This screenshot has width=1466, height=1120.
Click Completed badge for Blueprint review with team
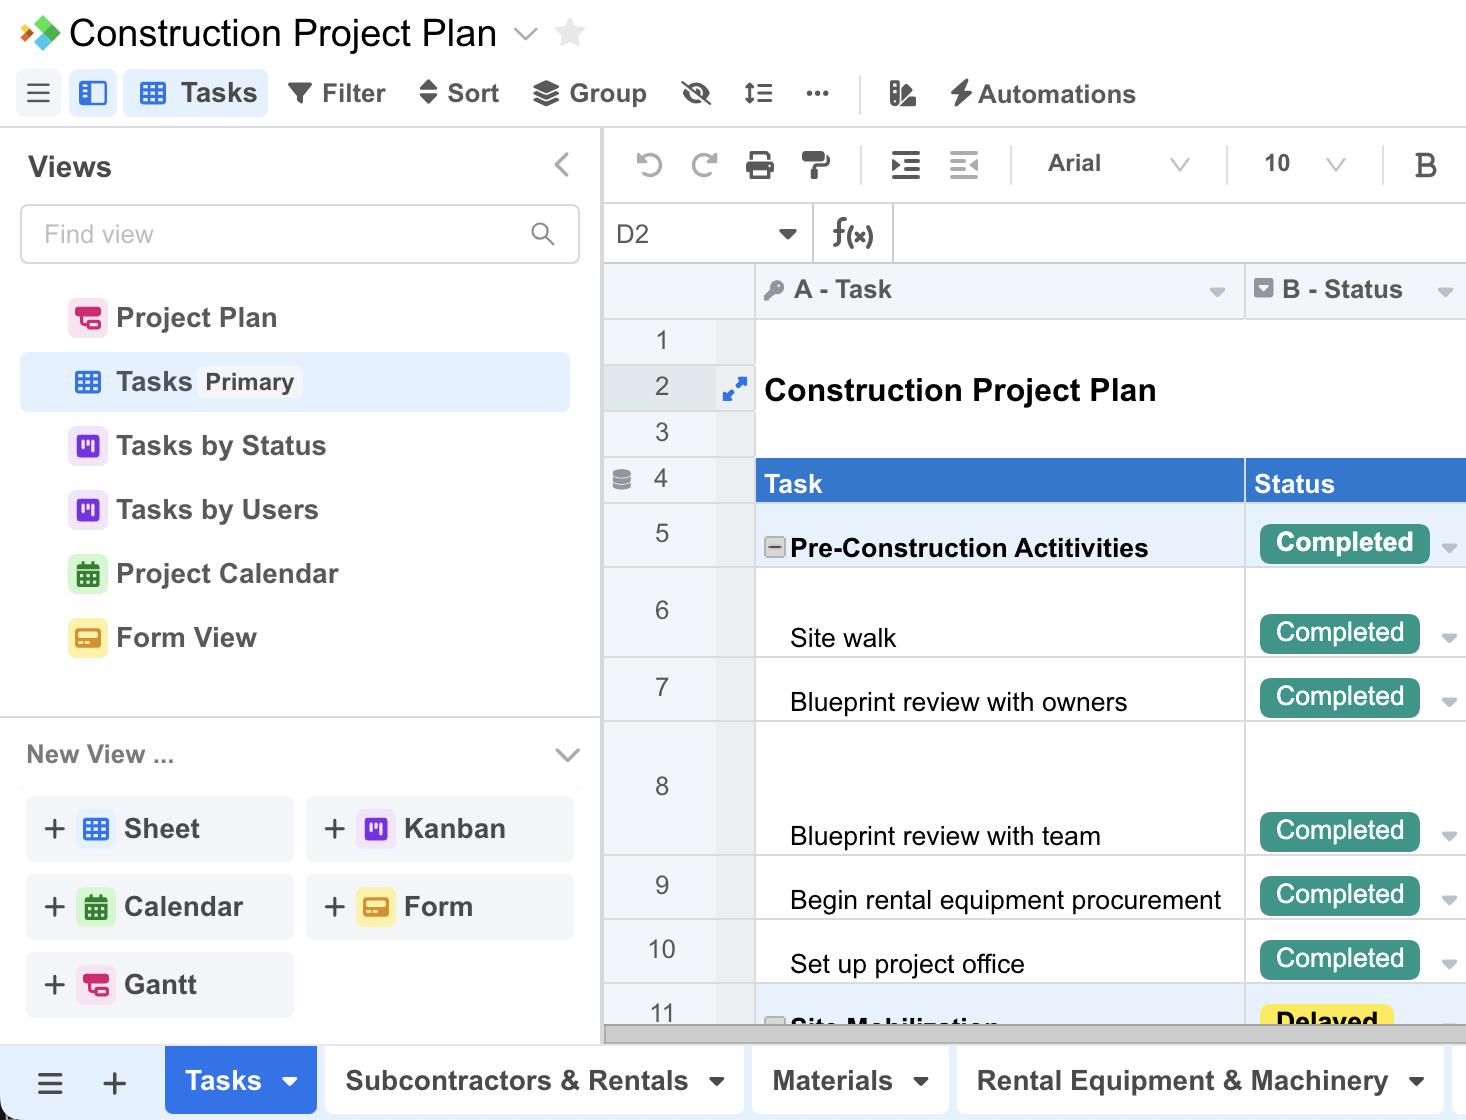coord(1340,831)
